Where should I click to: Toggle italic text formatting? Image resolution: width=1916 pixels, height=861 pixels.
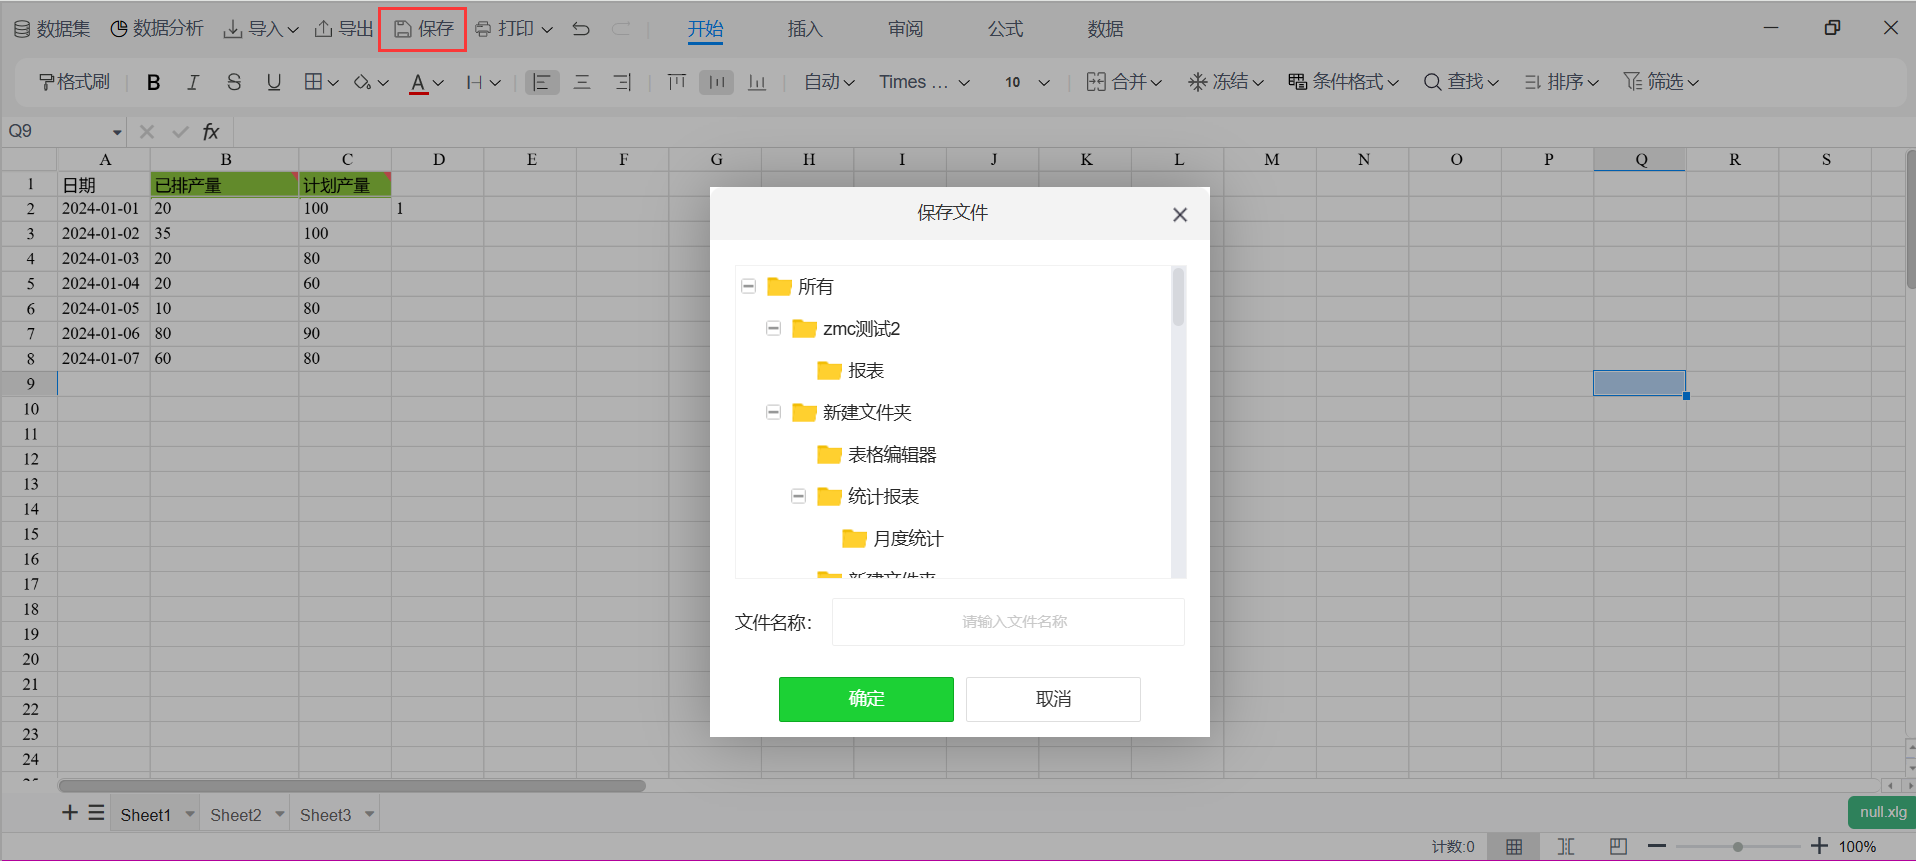[x=193, y=82]
